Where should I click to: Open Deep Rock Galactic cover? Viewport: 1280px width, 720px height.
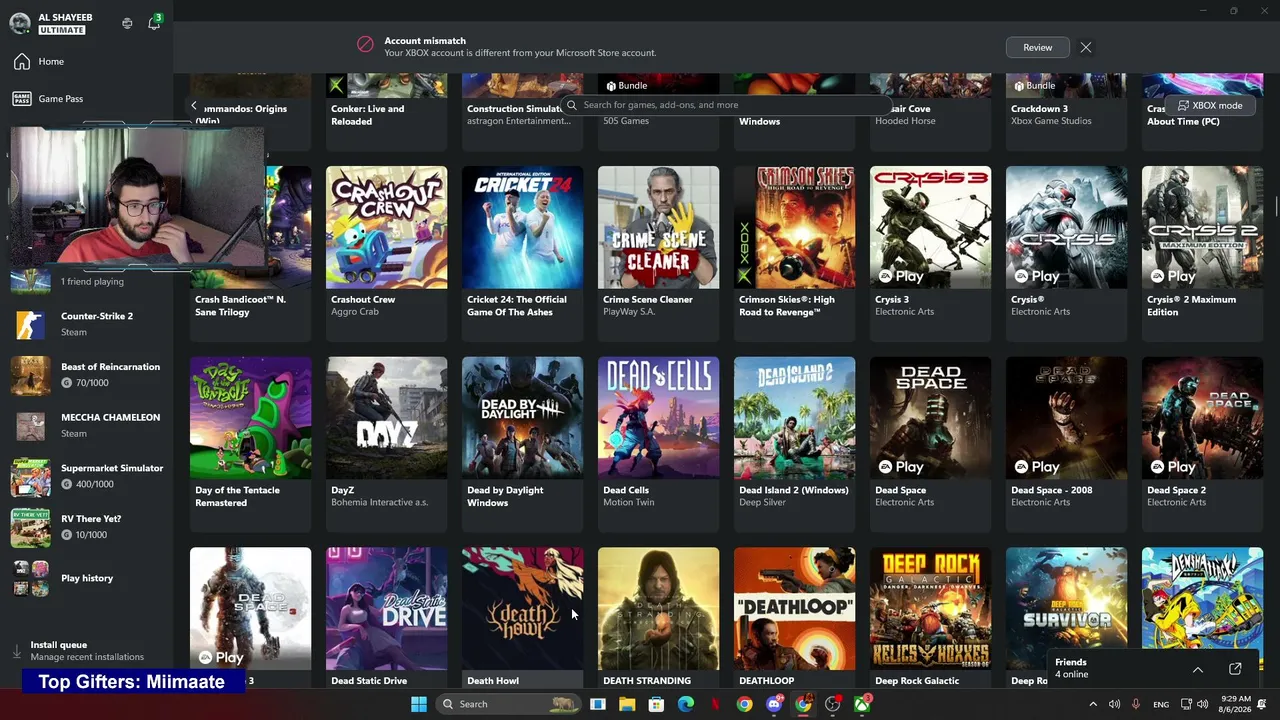point(930,608)
